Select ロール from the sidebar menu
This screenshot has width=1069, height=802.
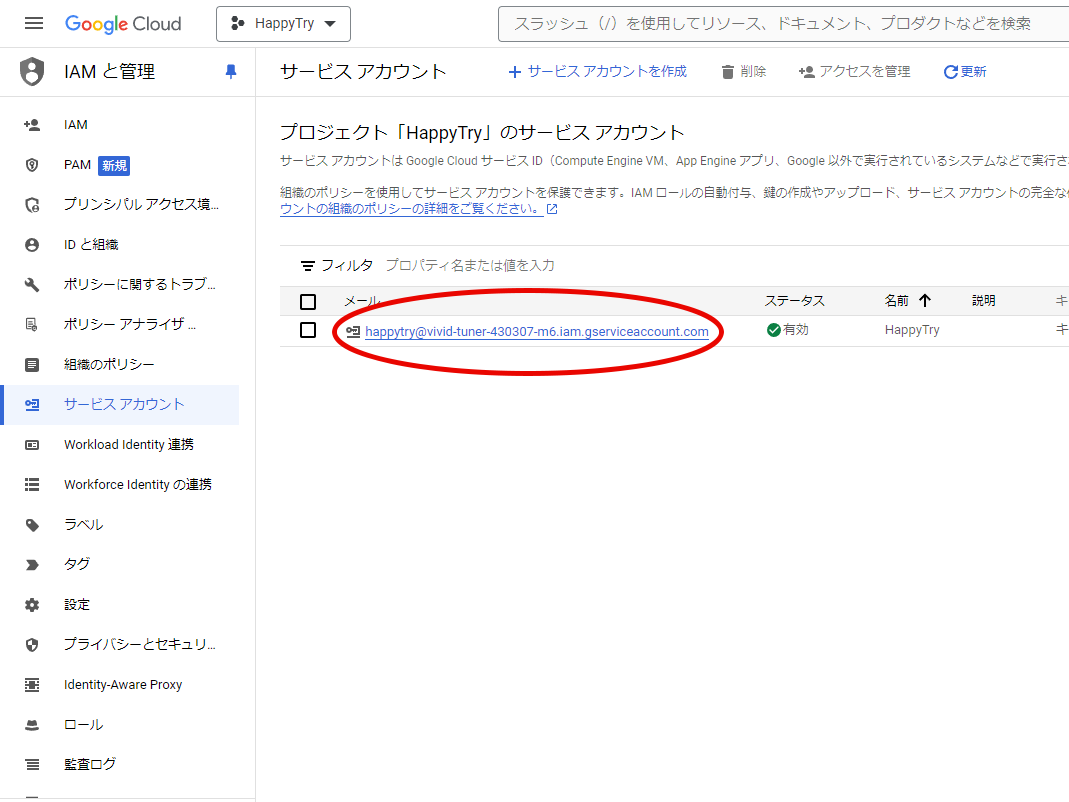pyautogui.click(x=83, y=725)
